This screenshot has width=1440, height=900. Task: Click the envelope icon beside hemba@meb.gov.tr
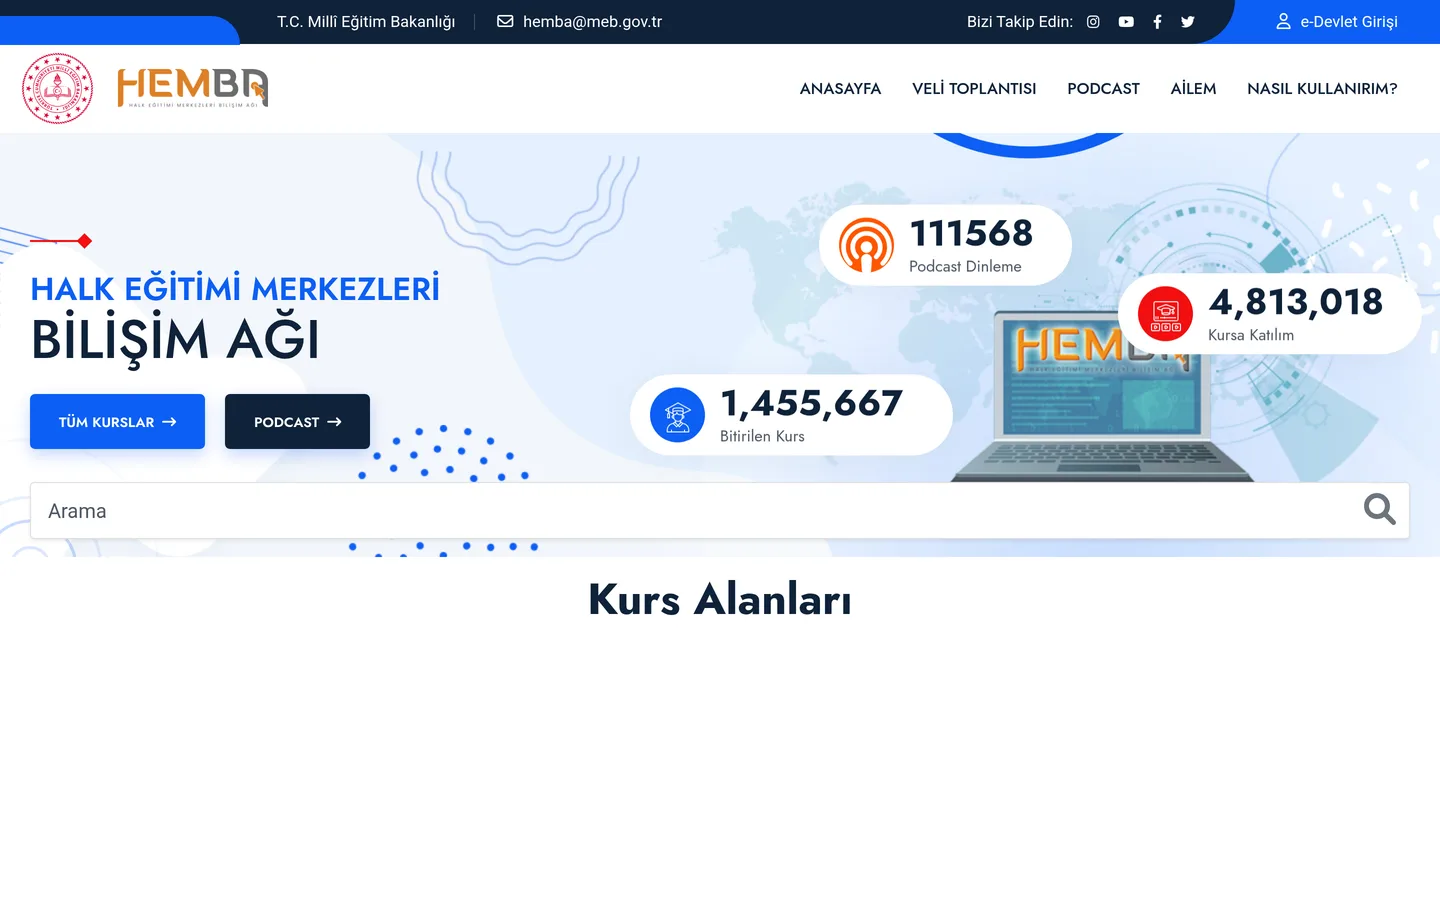coord(505,21)
